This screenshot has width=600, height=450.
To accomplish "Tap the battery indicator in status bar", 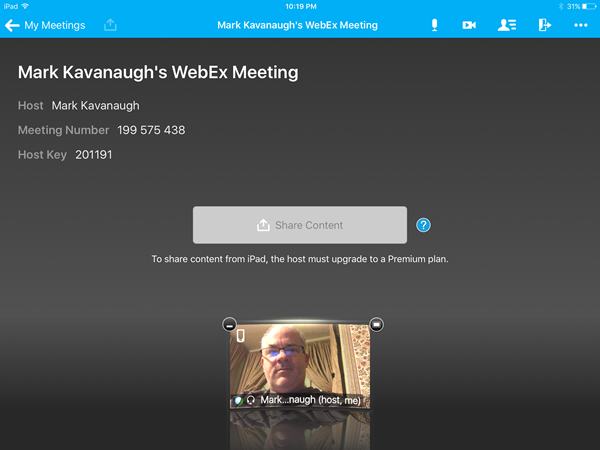I will tap(589, 7).
